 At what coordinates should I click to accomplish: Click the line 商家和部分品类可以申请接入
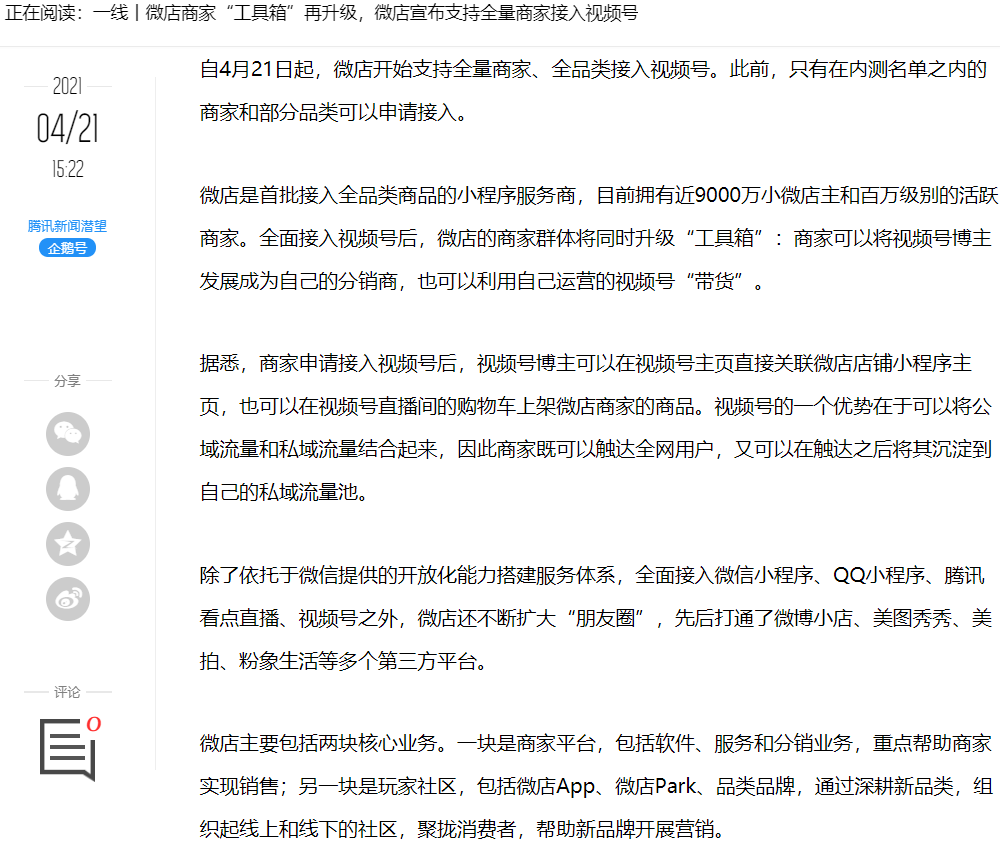pyautogui.click(x=334, y=112)
